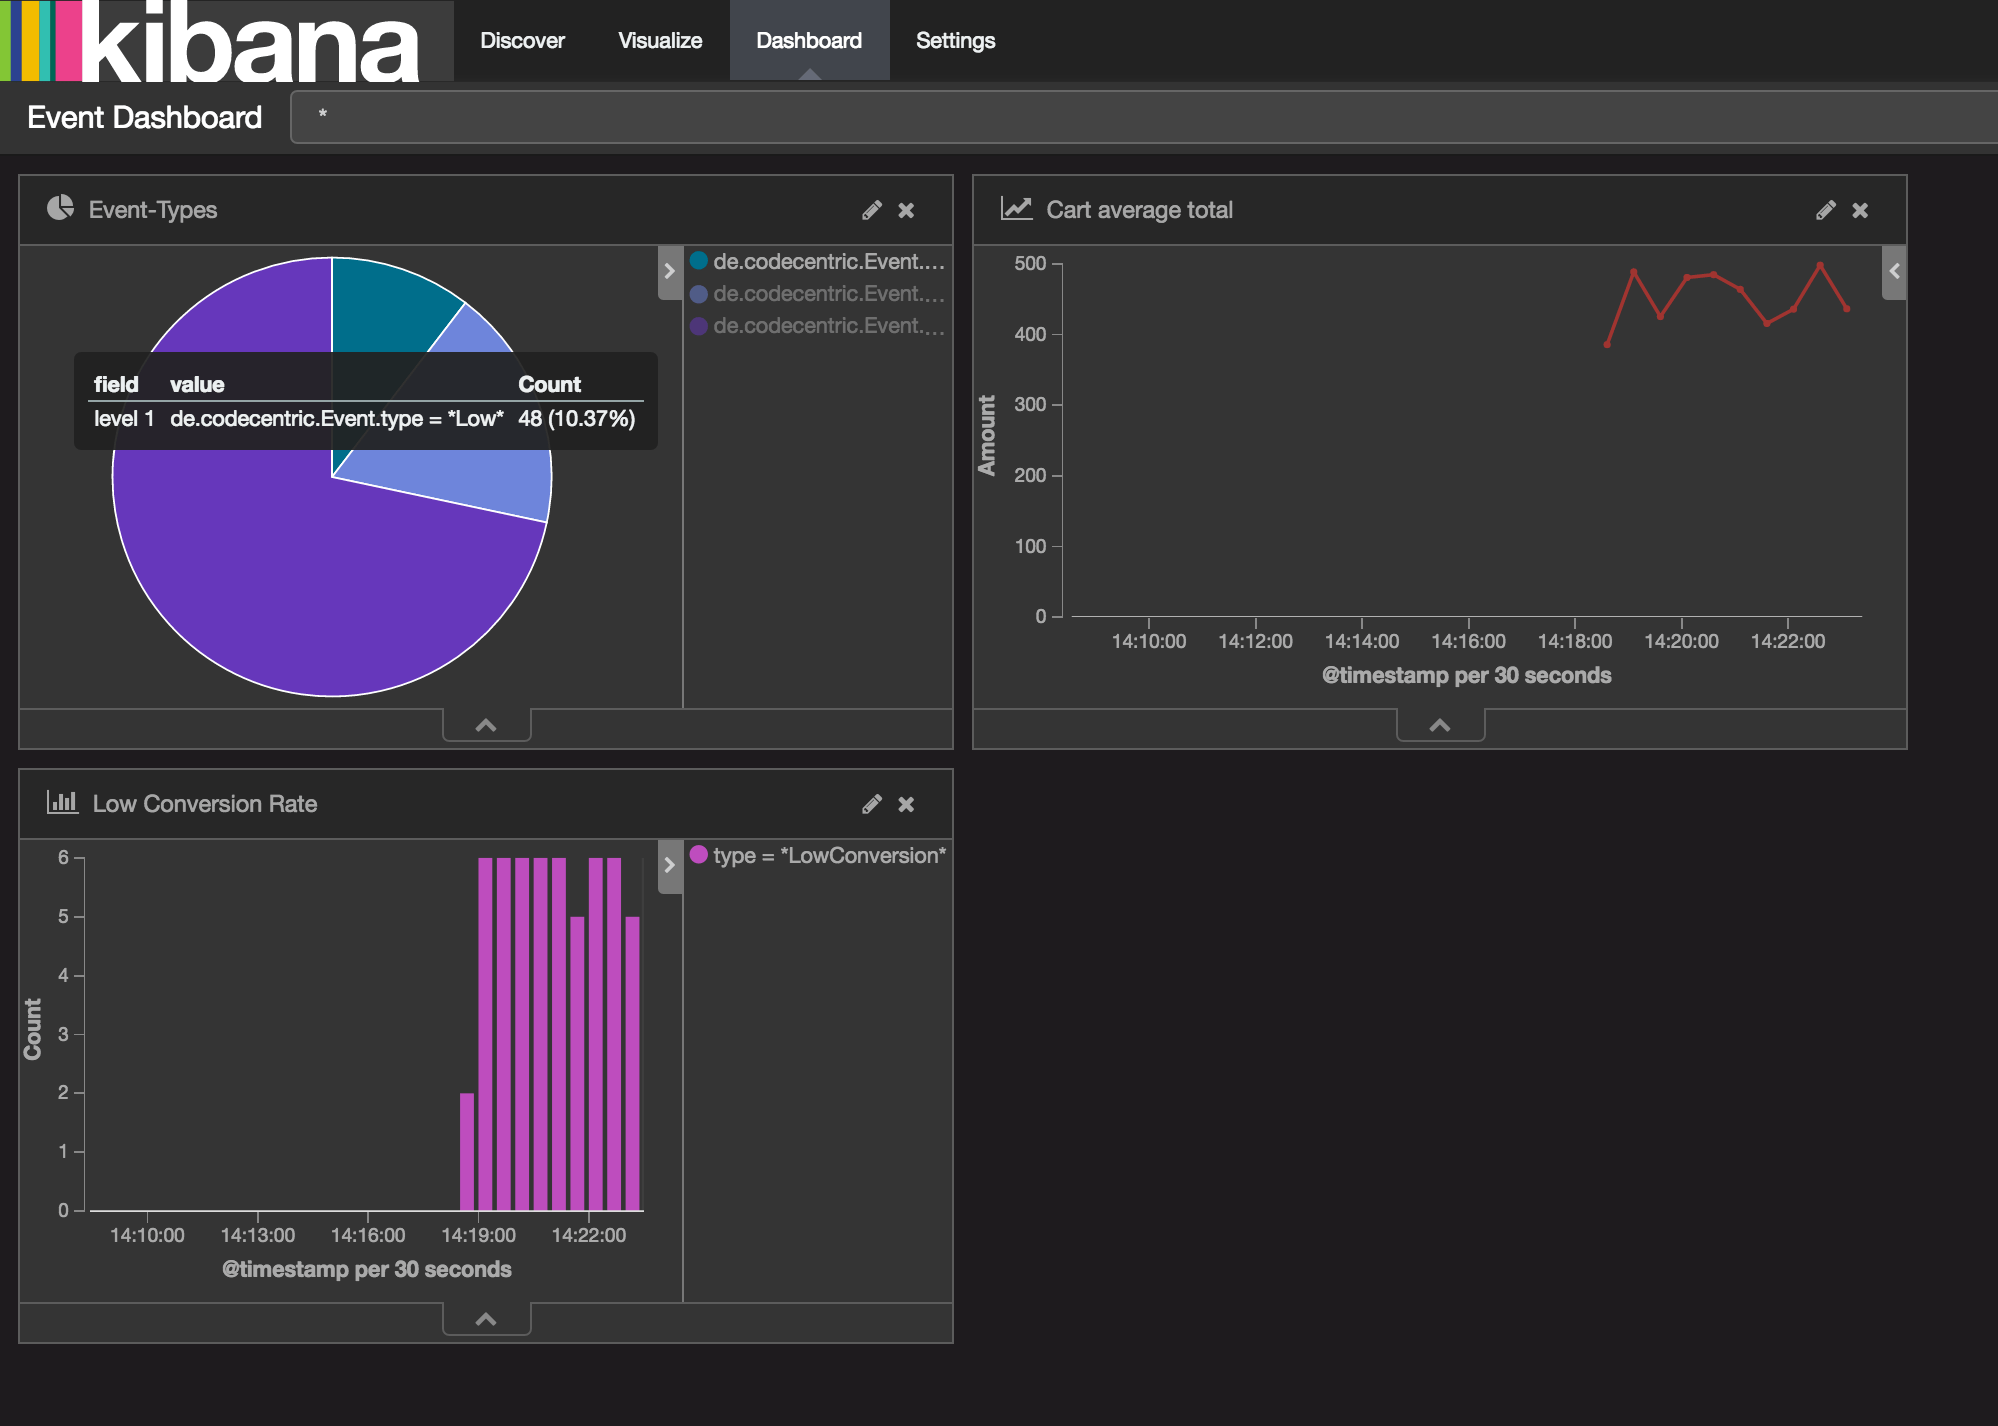Collapse the Event-Types legend with chevron
The image size is (1998, 1426).
(x=670, y=271)
